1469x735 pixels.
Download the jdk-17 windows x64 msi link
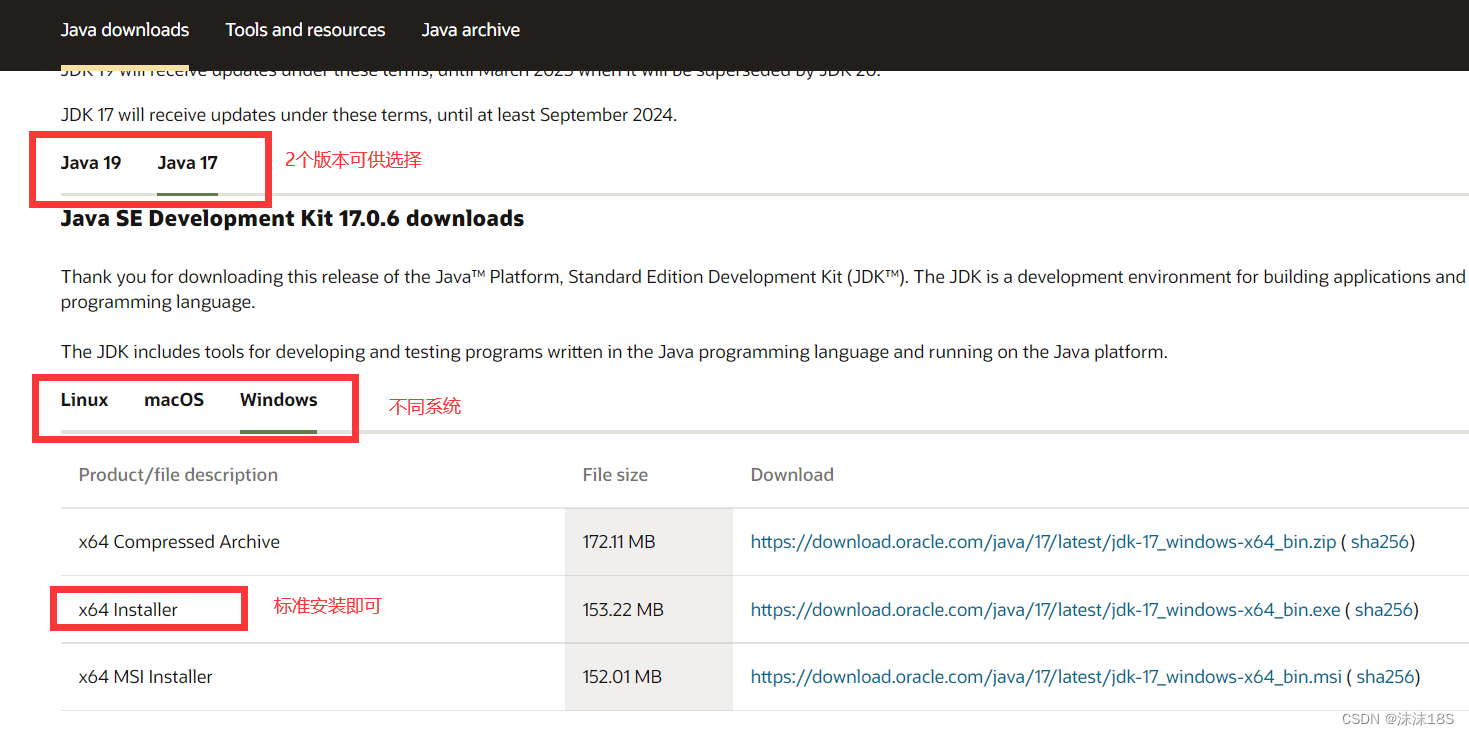tap(1046, 677)
